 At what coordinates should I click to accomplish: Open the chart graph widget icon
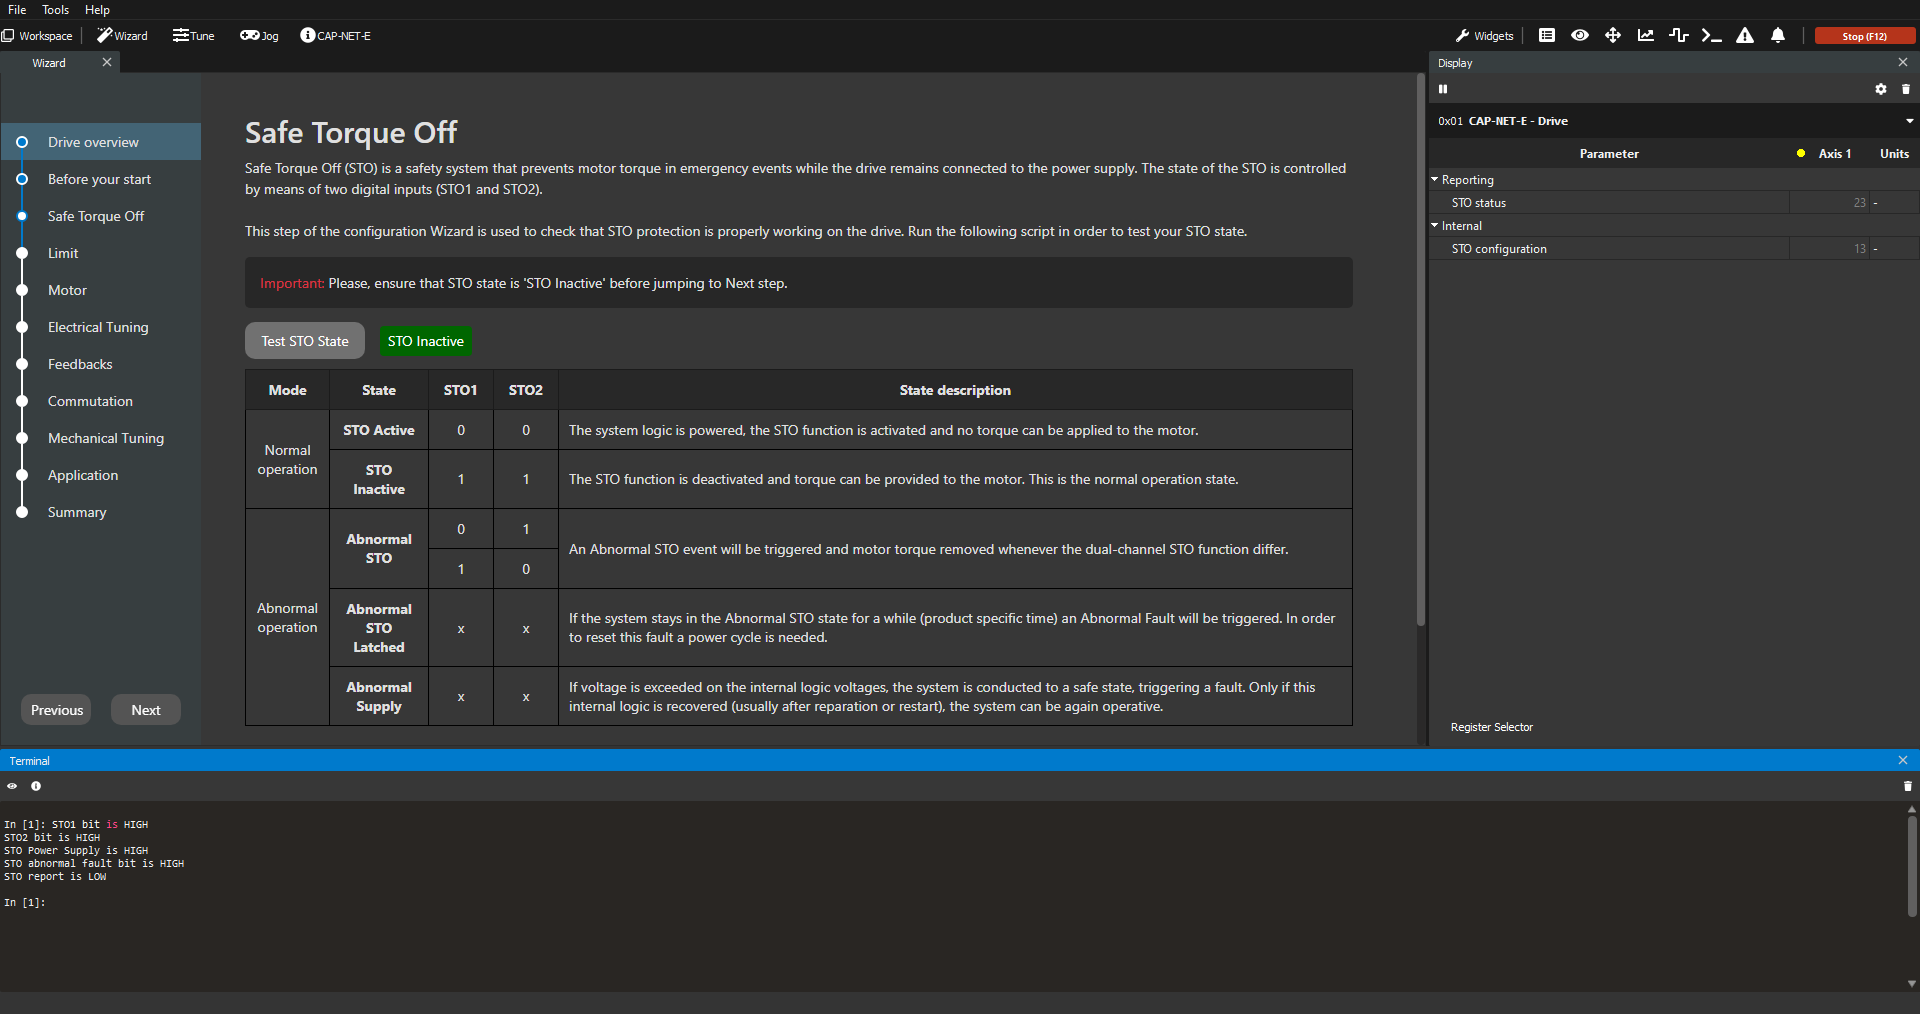click(1646, 36)
